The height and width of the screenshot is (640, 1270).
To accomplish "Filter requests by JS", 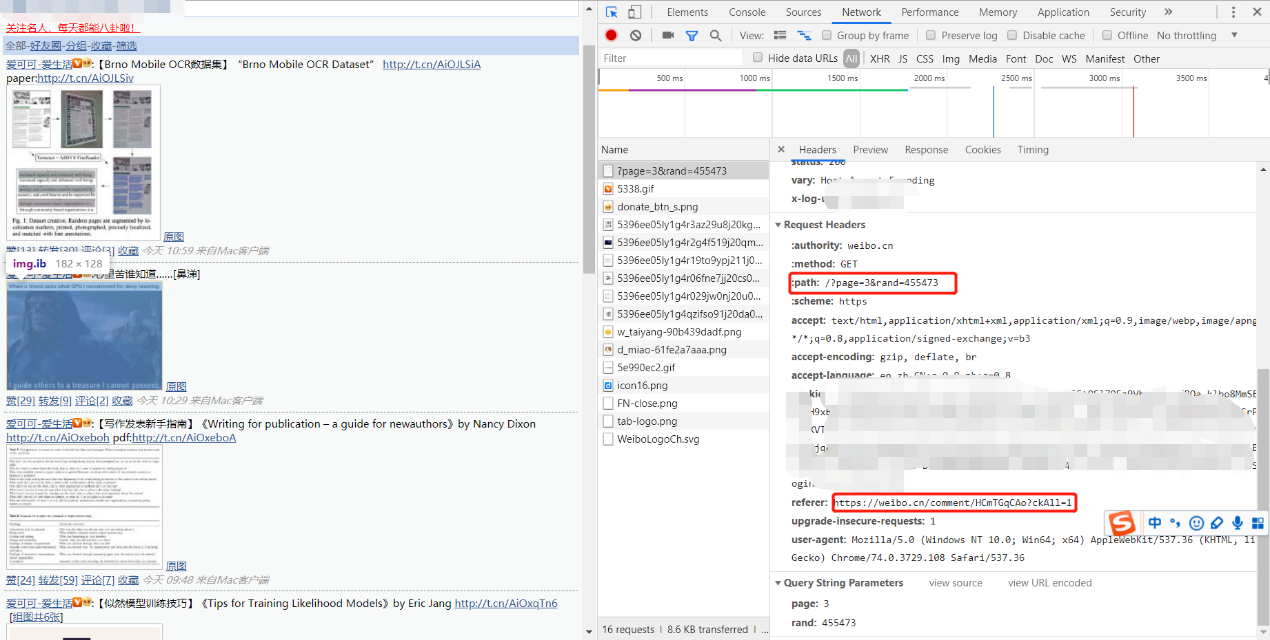I will point(903,59).
